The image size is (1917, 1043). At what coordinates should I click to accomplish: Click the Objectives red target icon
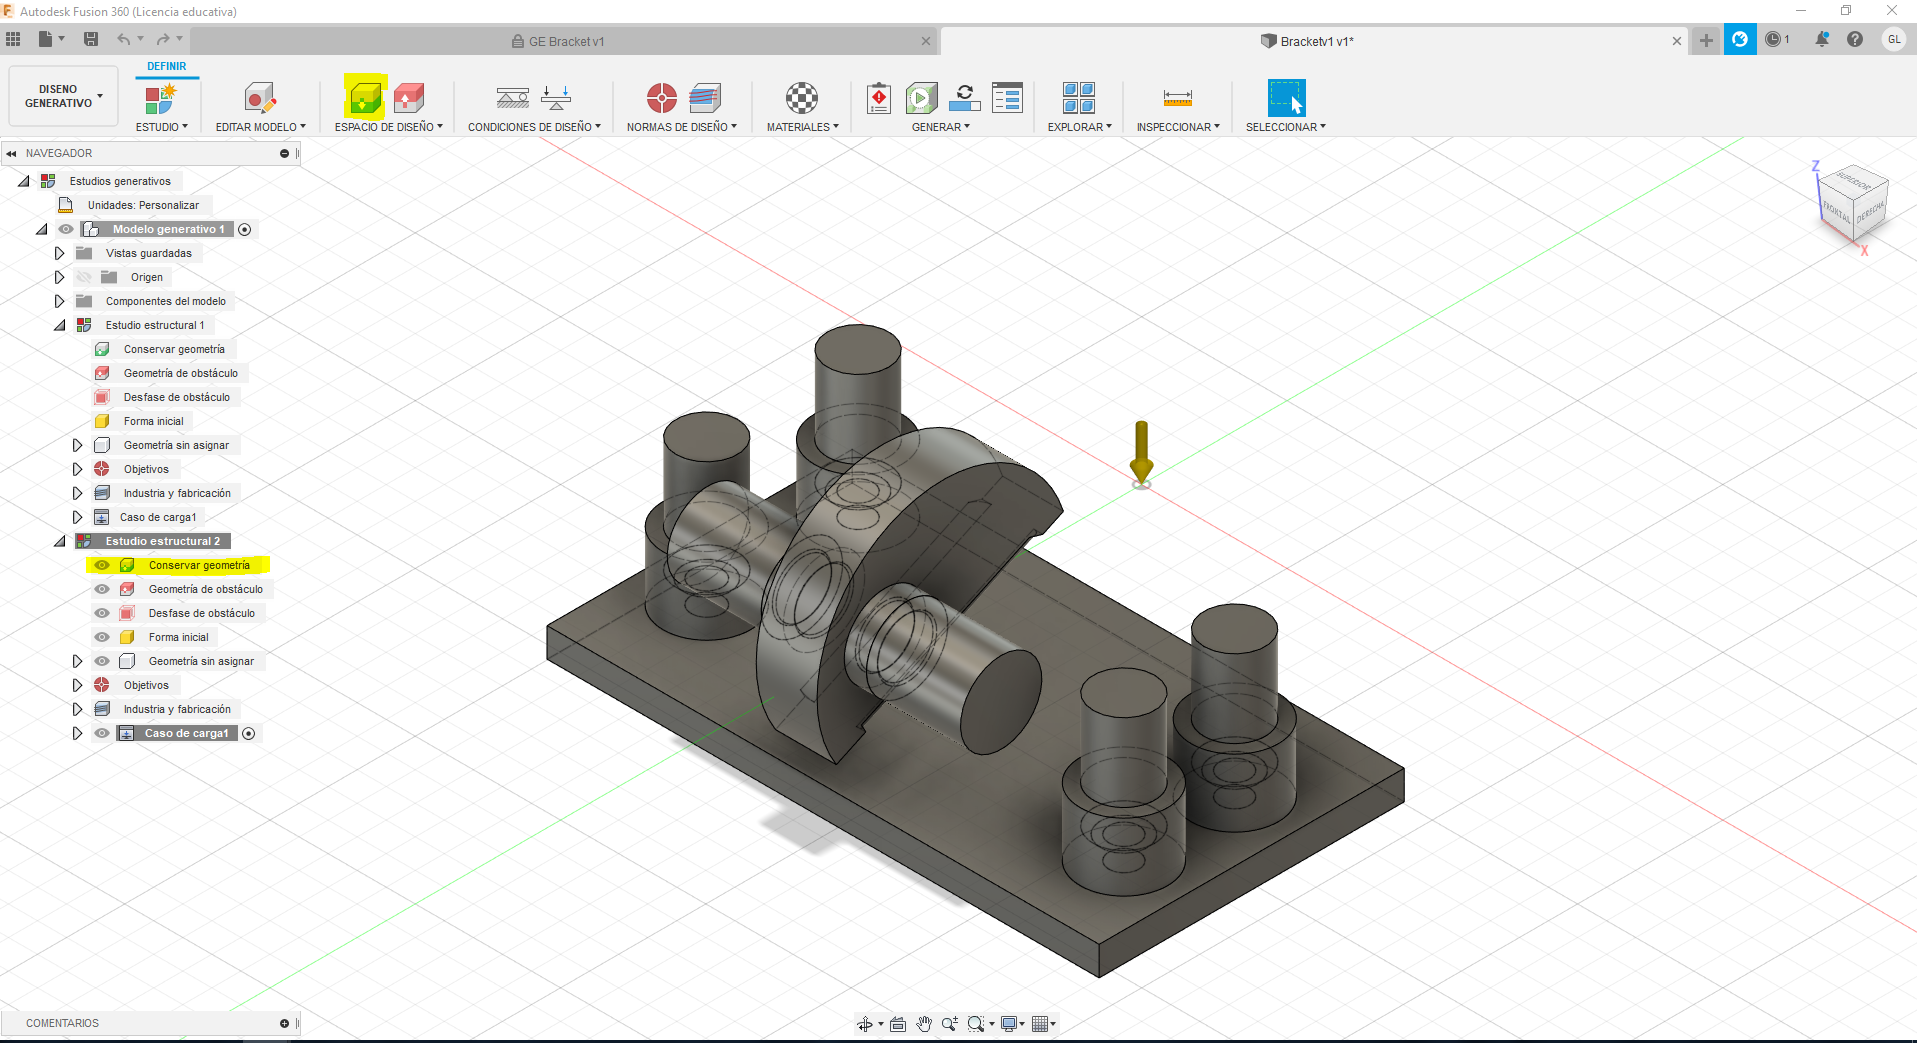(x=661, y=98)
